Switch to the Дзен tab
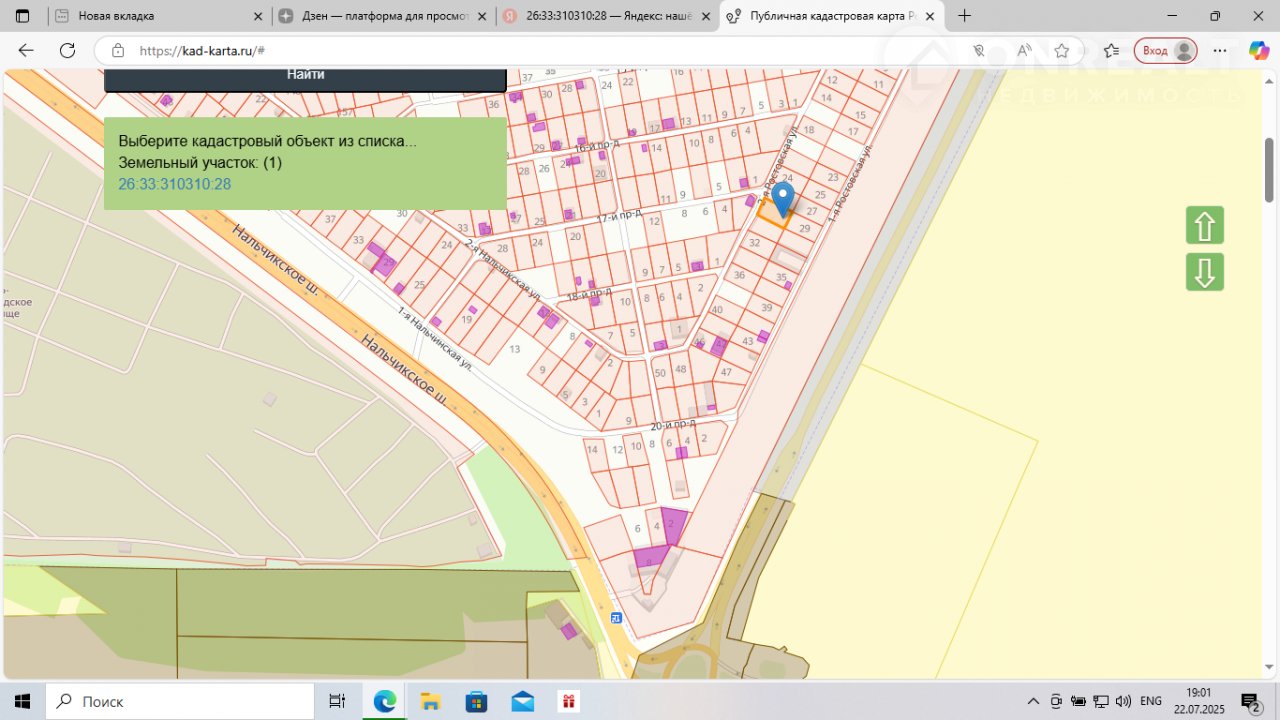Image resolution: width=1280 pixels, height=720 pixels. pyautogui.click(x=385, y=16)
